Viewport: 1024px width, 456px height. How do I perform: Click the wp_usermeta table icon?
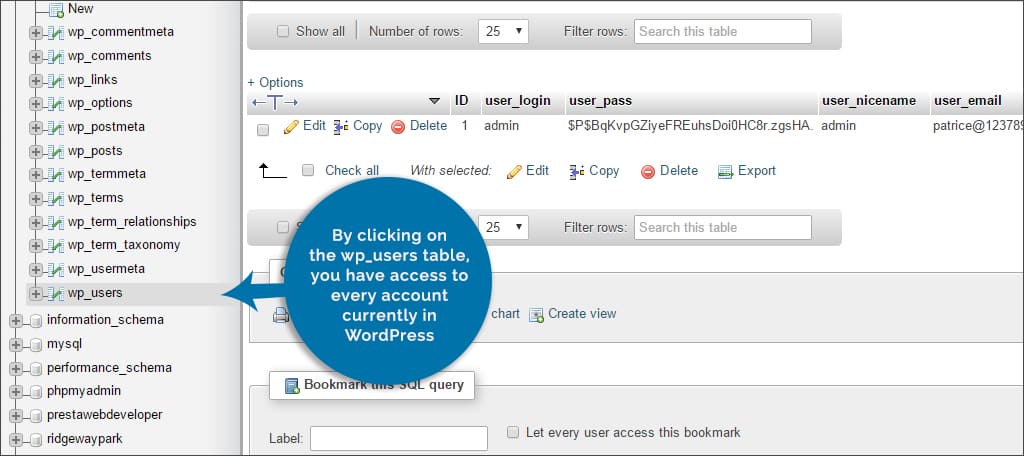pos(56,269)
